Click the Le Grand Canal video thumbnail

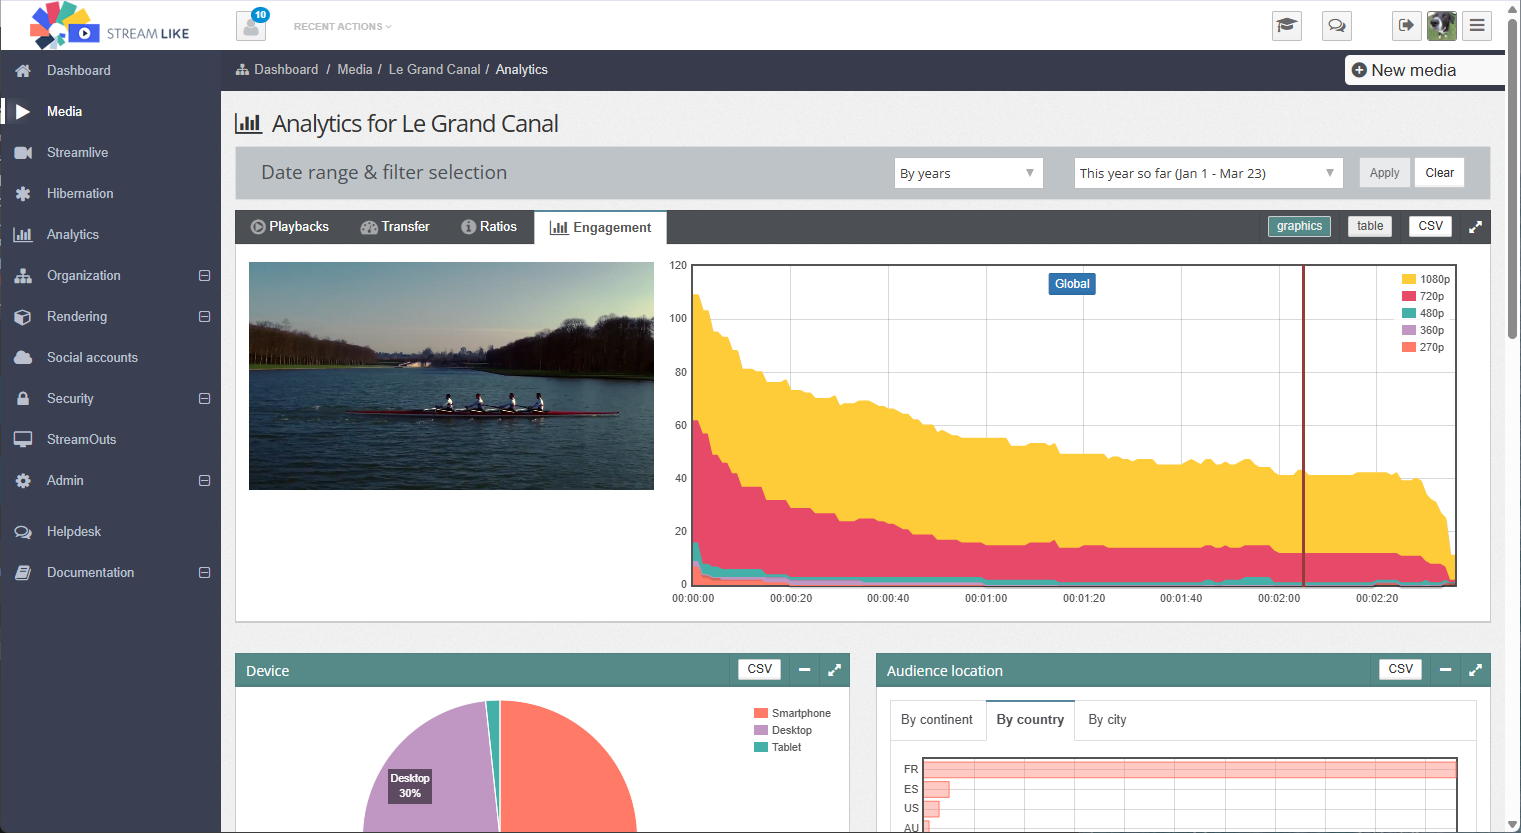[x=451, y=376]
